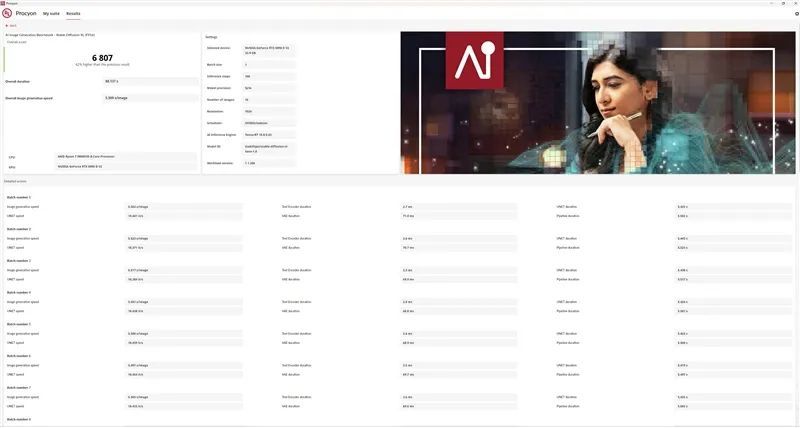Image resolution: width=800 pixels, height=428 pixels.
Task: Click the AI inference engine value
Action: pos(269,135)
